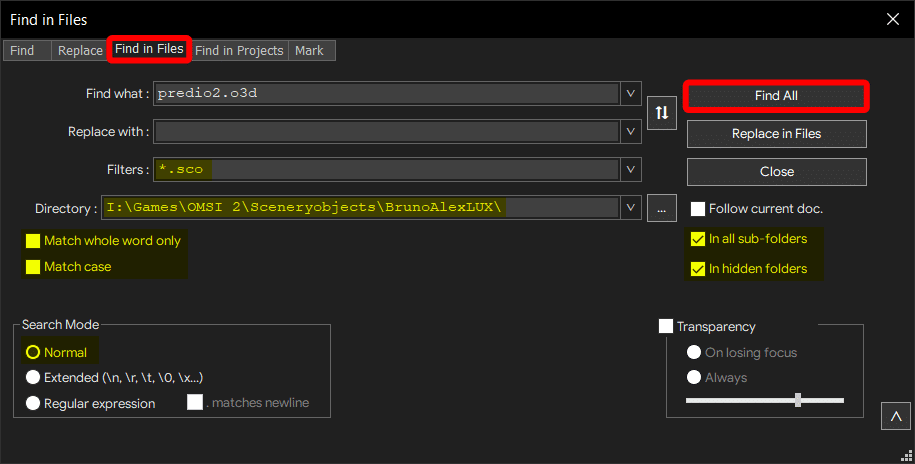This screenshot has width=915, height=464.
Task: Switch to the Replace tab
Action: coord(80,50)
